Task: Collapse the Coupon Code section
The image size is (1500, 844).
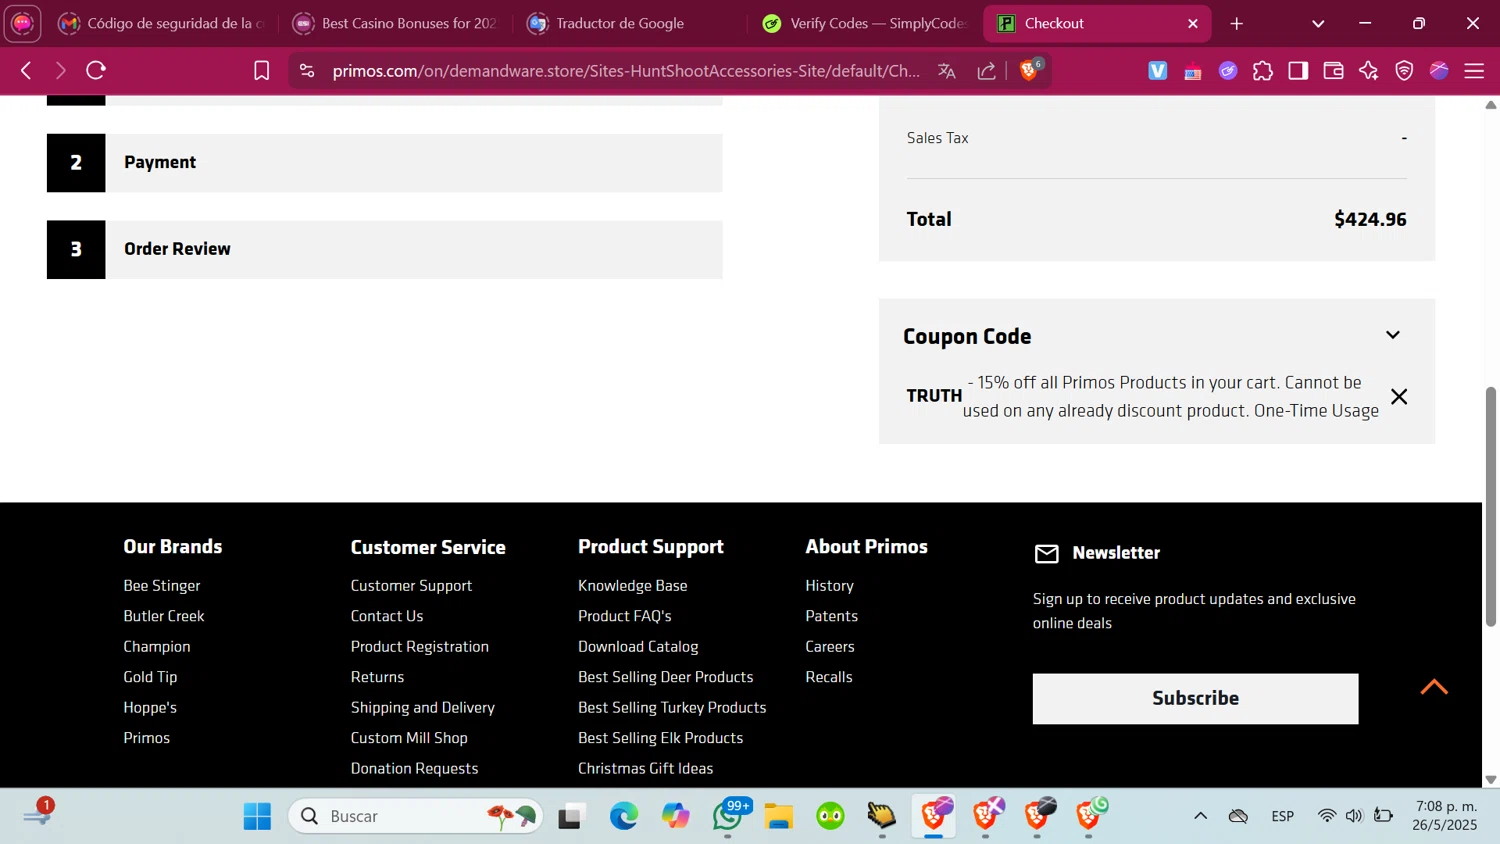Action: click(x=1393, y=335)
